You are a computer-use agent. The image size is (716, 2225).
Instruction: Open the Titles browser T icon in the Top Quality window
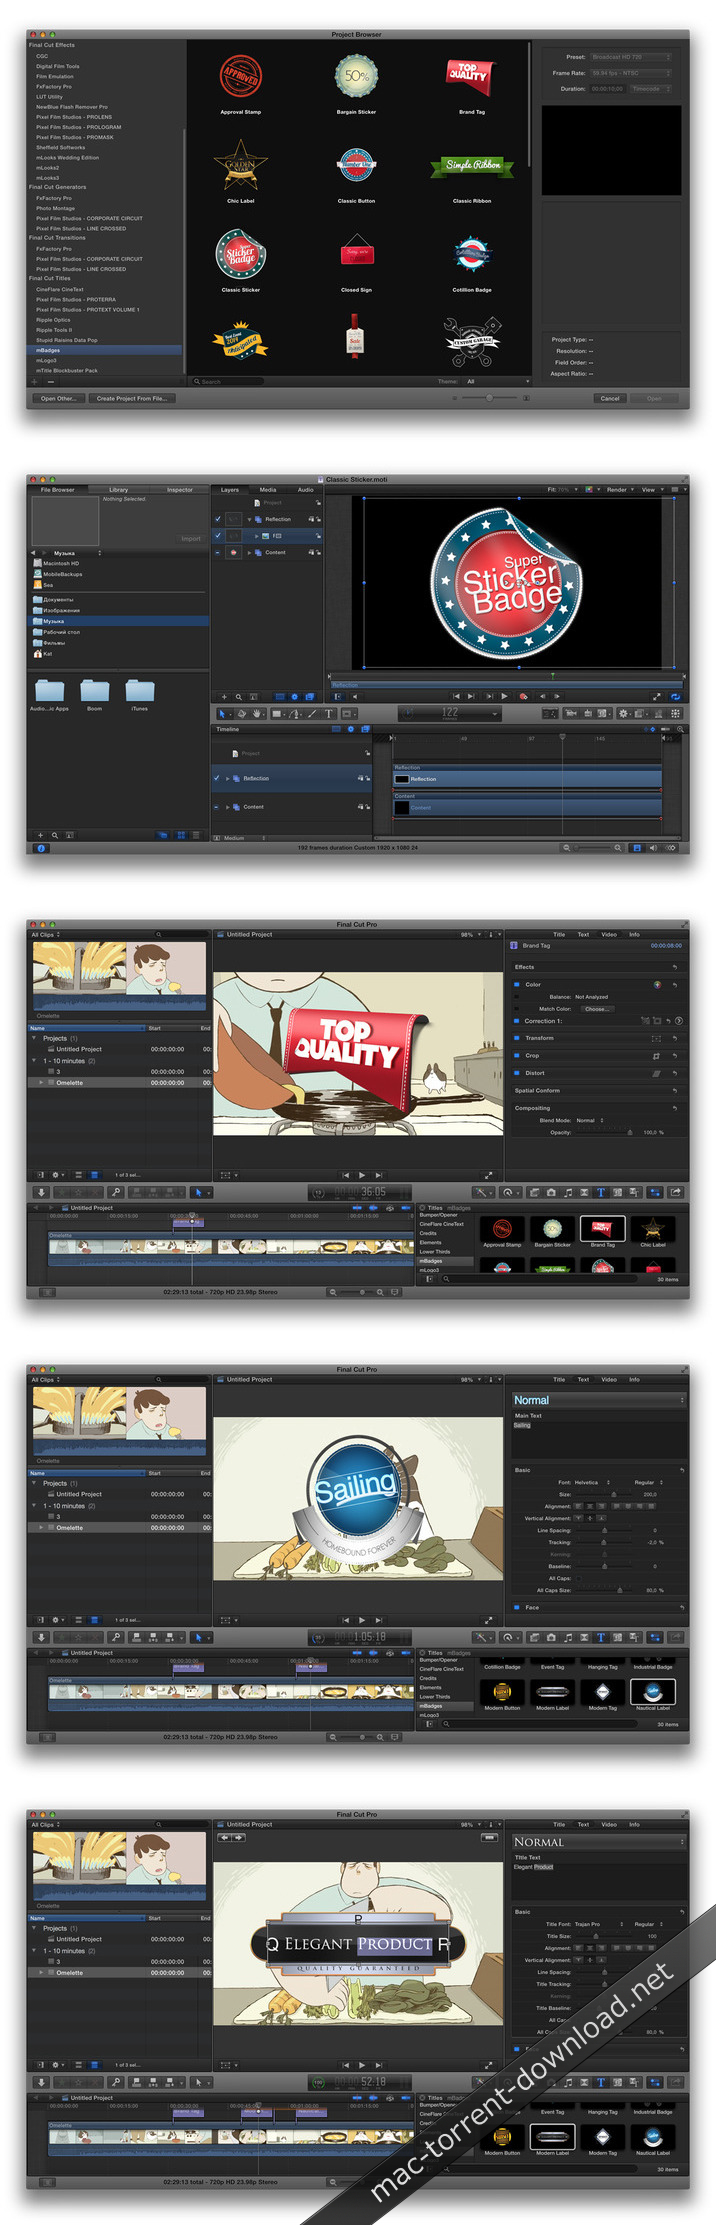[x=600, y=1192]
